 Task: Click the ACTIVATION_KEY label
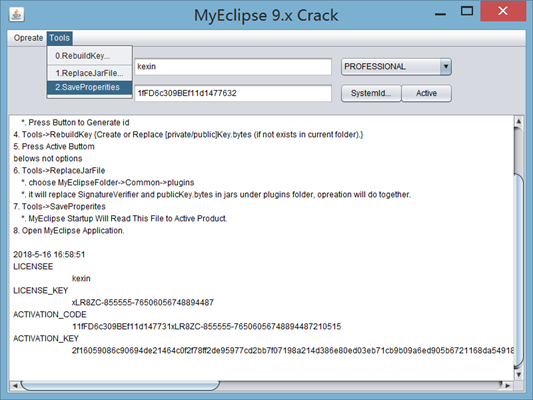point(46,338)
